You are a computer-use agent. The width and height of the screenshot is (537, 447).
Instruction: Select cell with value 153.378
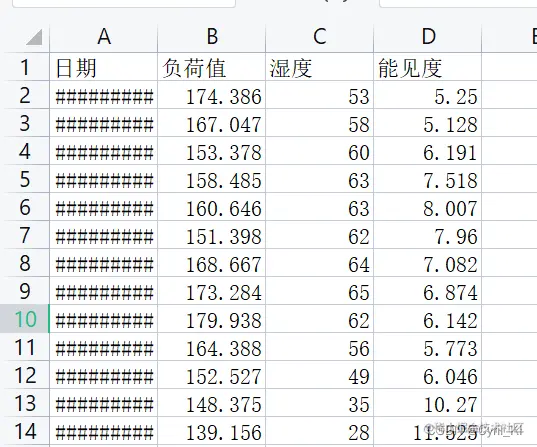click(211, 151)
